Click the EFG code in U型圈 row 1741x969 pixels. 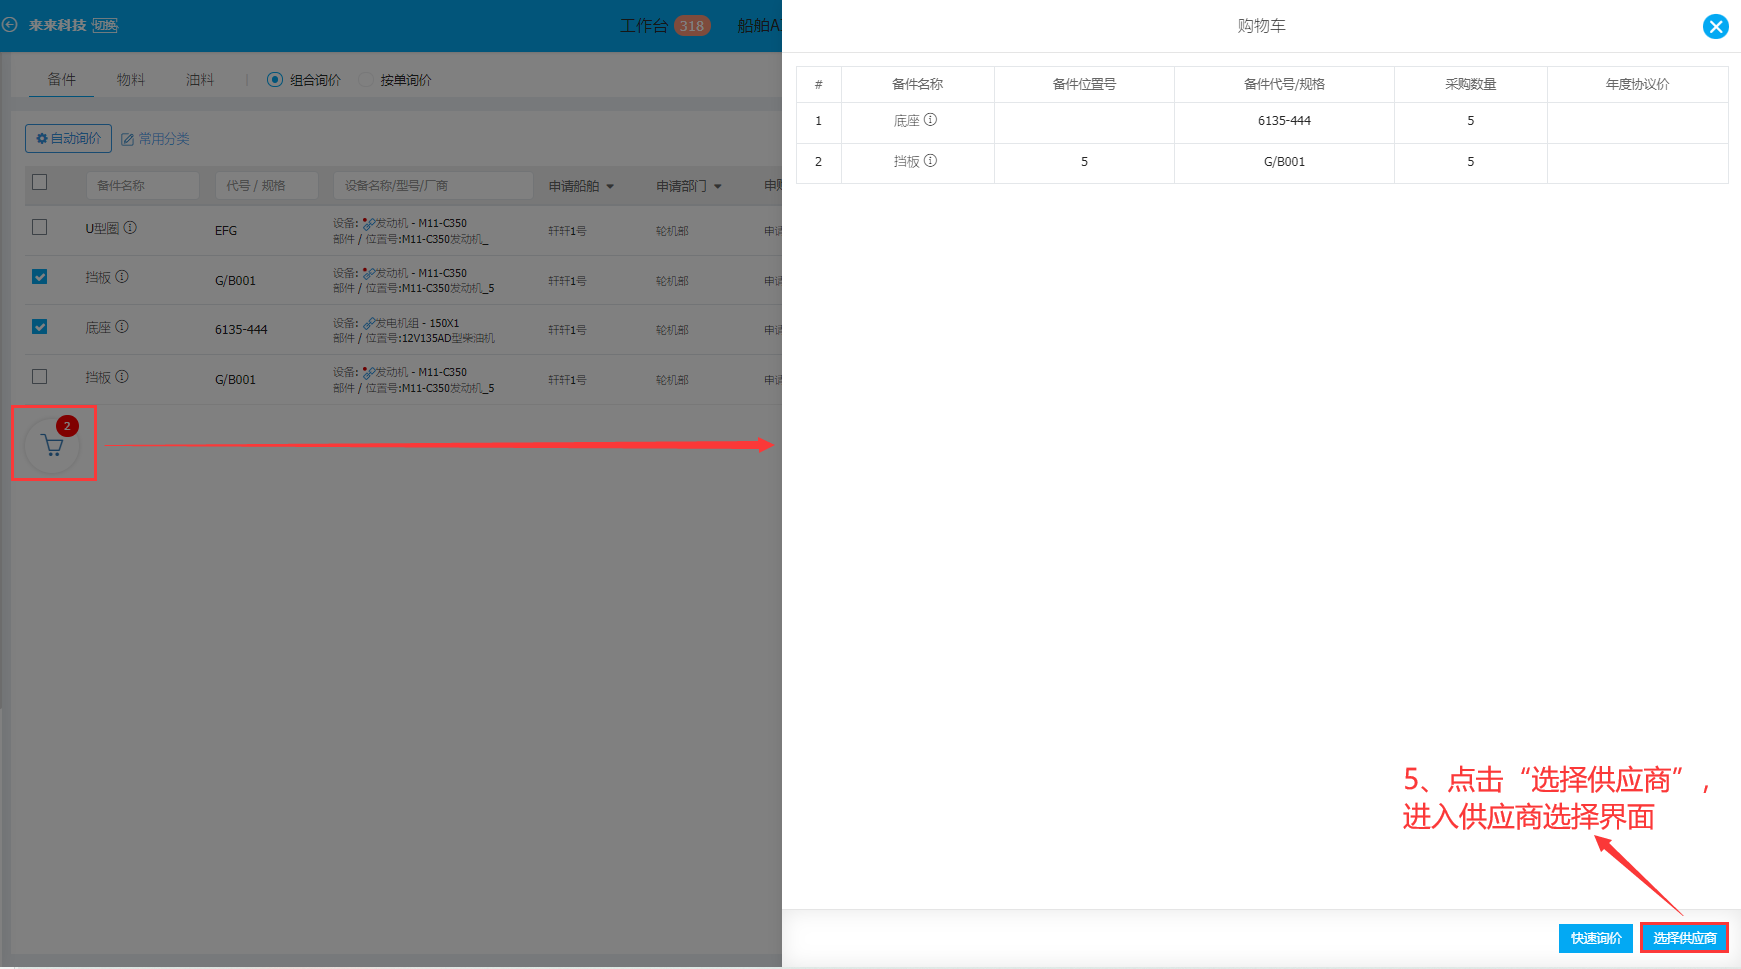pos(226,231)
